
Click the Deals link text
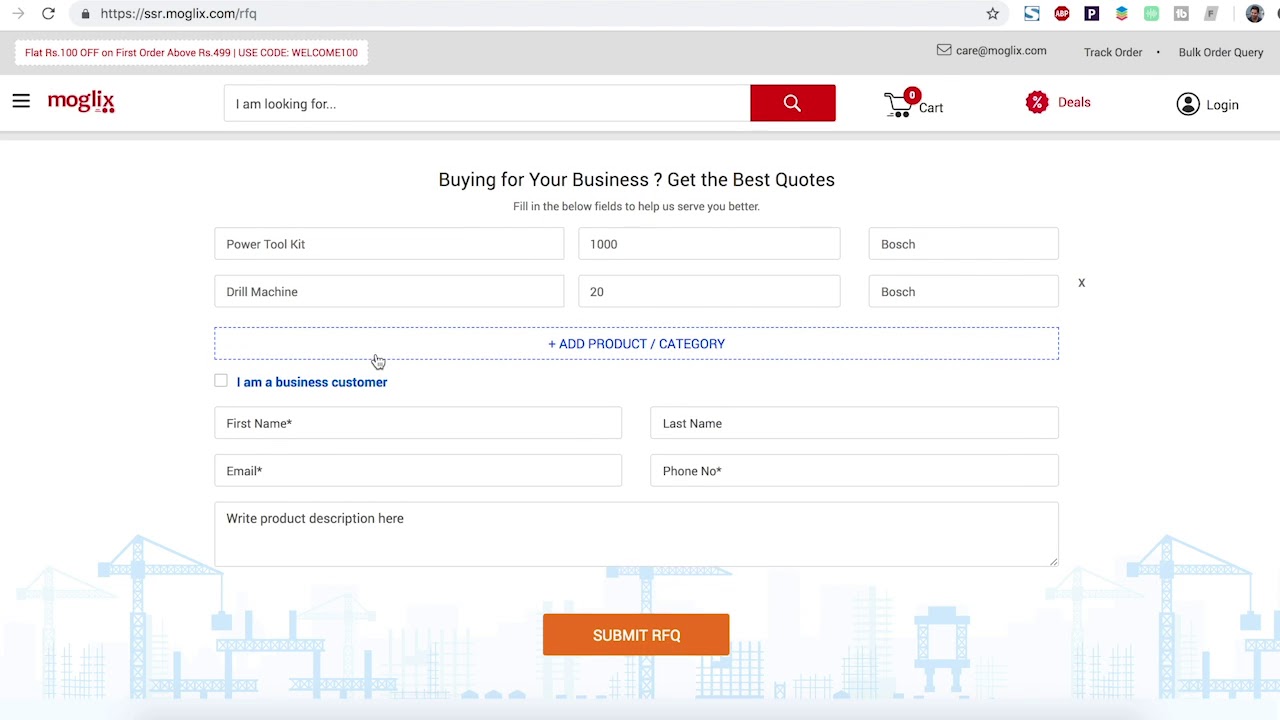(x=1074, y=102)
